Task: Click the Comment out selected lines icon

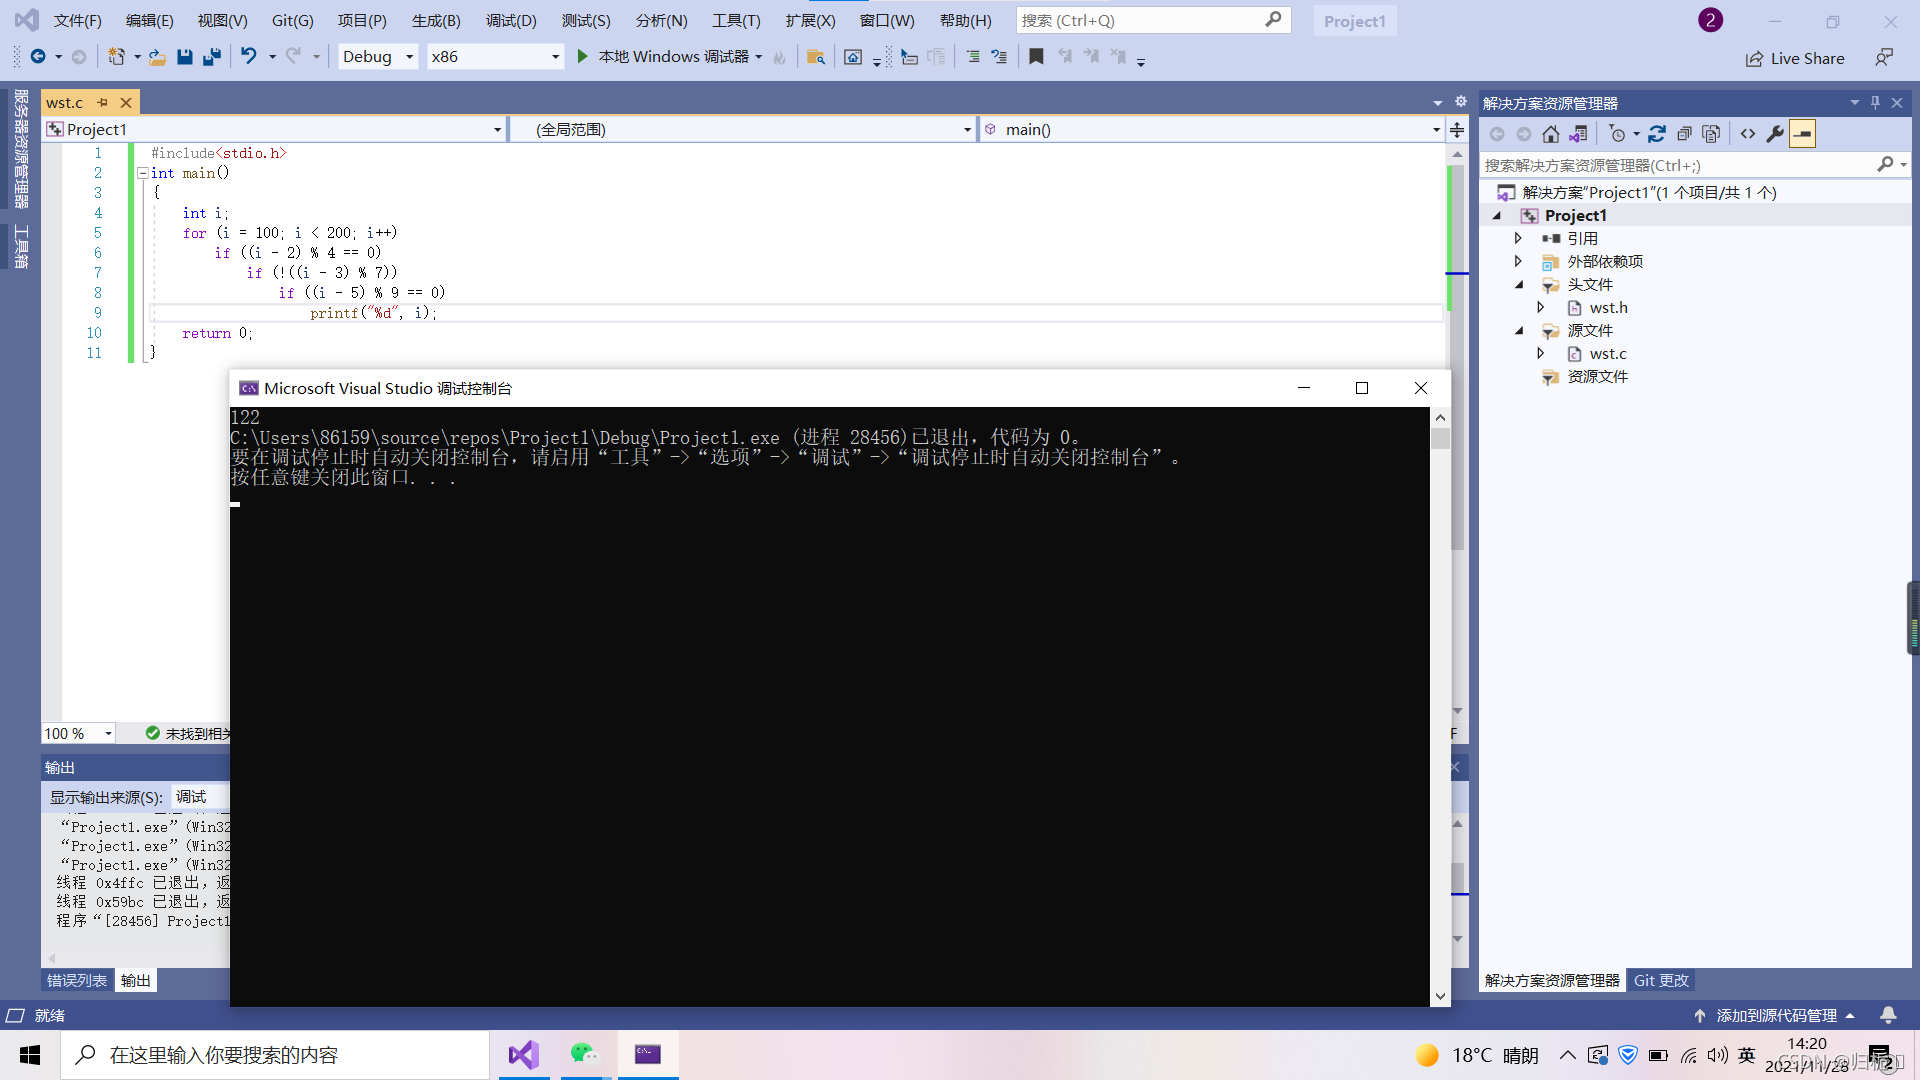Action: pos(972,57)
